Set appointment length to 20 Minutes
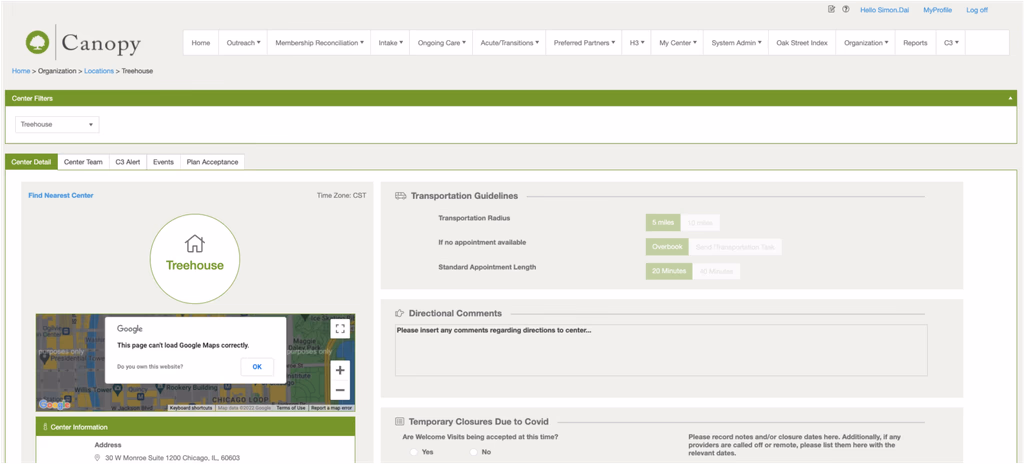1024x464 pixels. pos(669,271)
